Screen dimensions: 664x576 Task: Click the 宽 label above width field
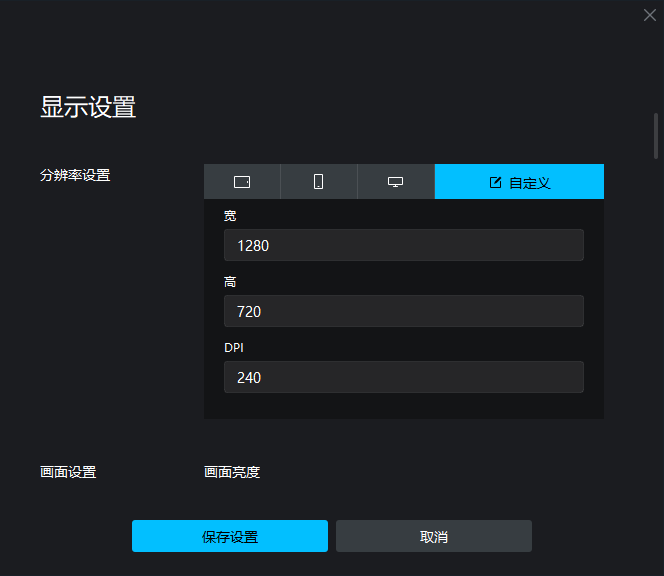230,216
